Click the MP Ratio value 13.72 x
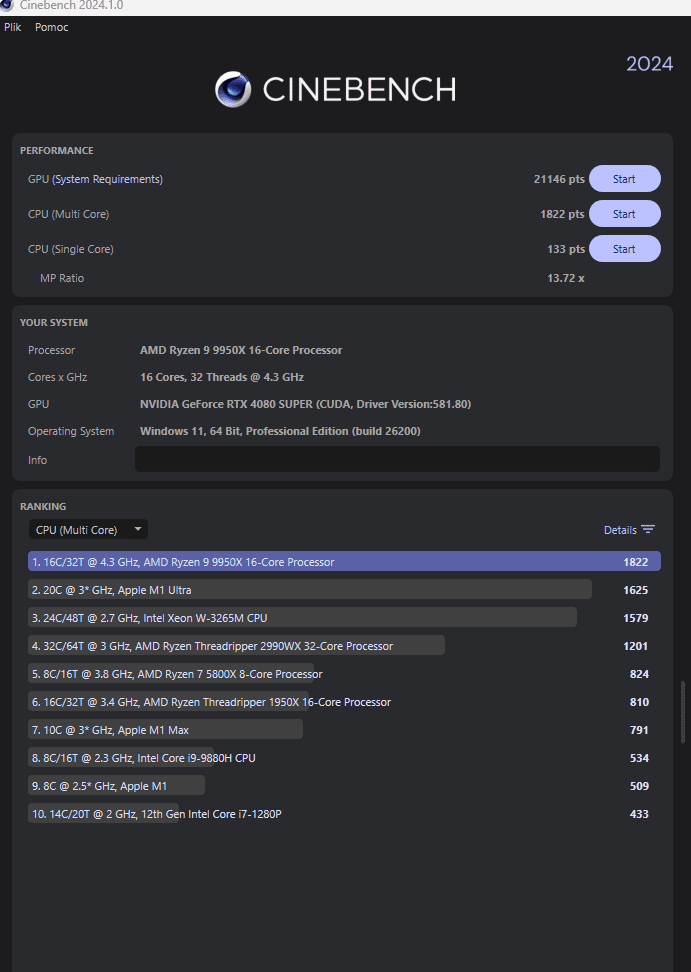The image size is (691, 972). click(566, 278)
